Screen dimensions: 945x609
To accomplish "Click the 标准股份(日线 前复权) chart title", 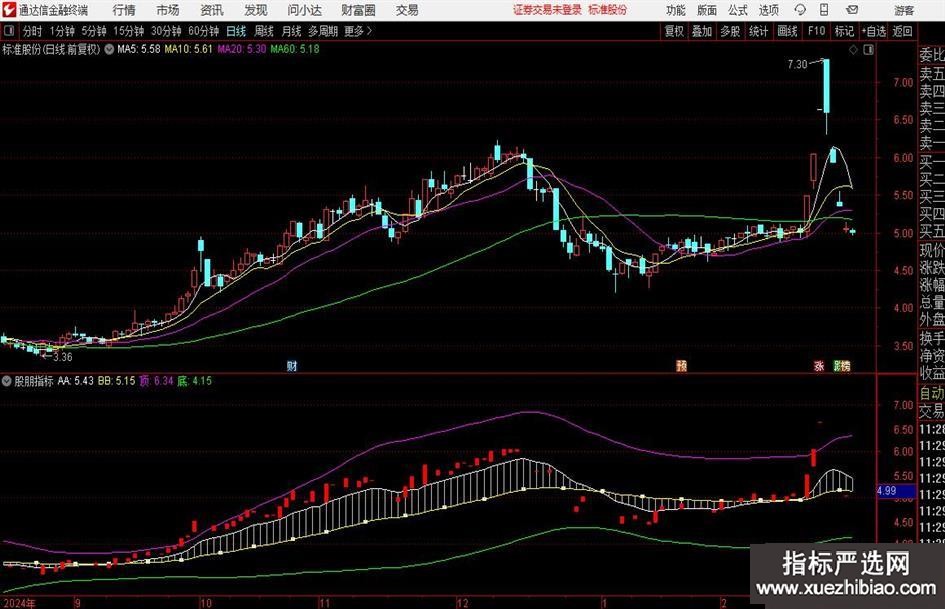I will tap(51, 49).
